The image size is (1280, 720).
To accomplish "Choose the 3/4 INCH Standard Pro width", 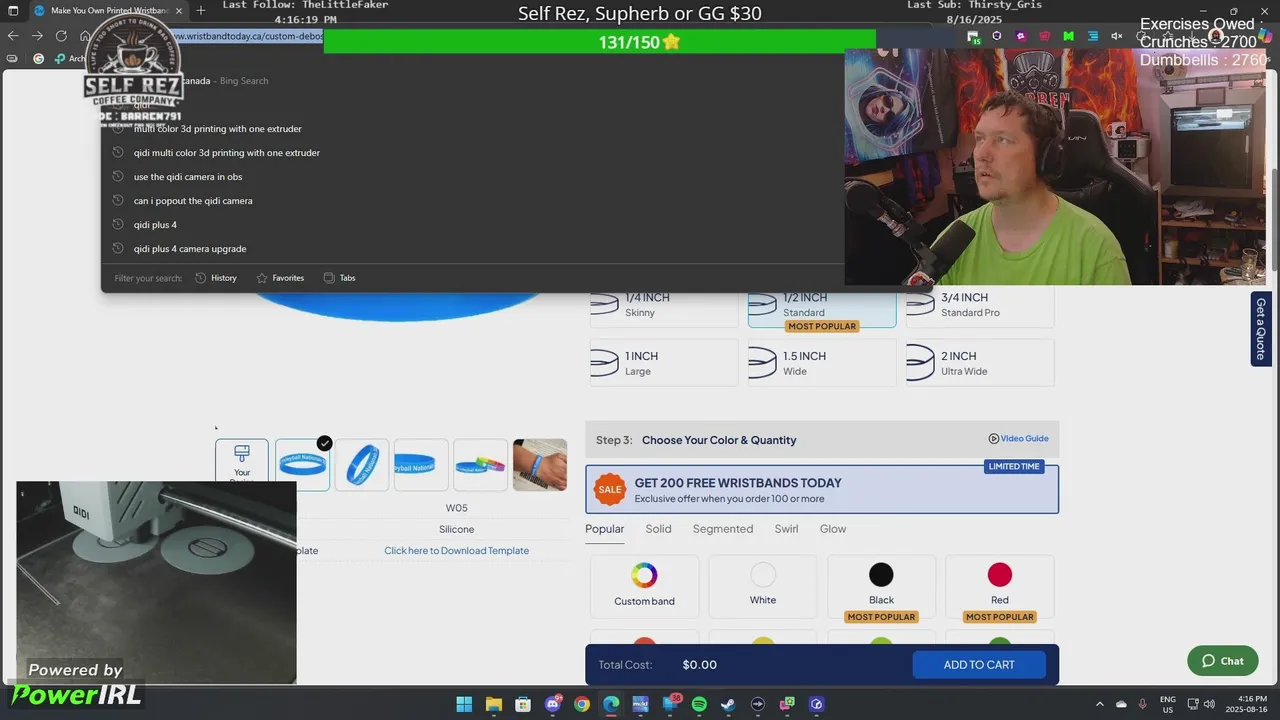I will (980, 305).
